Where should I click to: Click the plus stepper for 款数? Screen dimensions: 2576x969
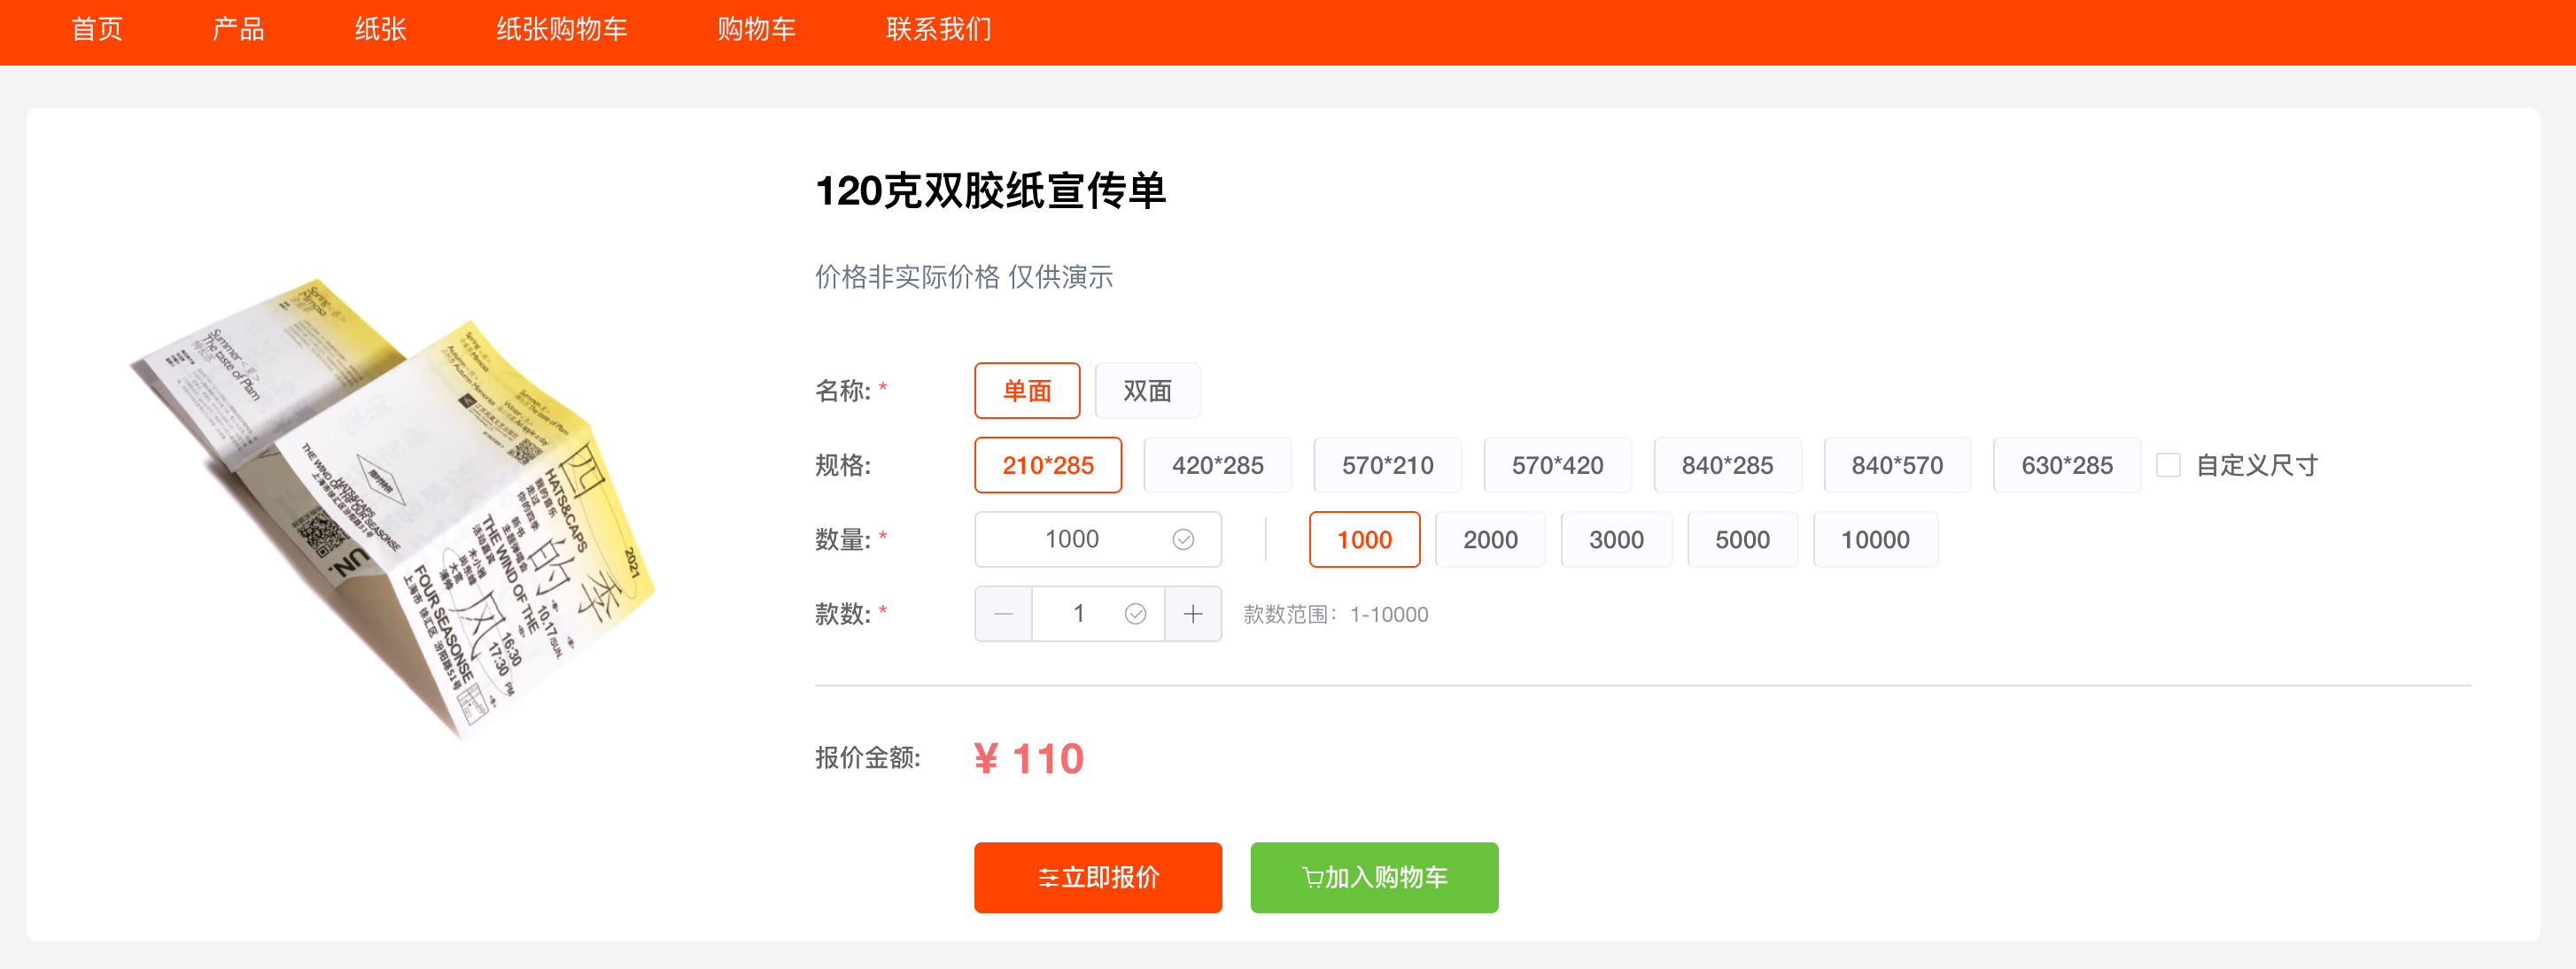point(1192,614)
